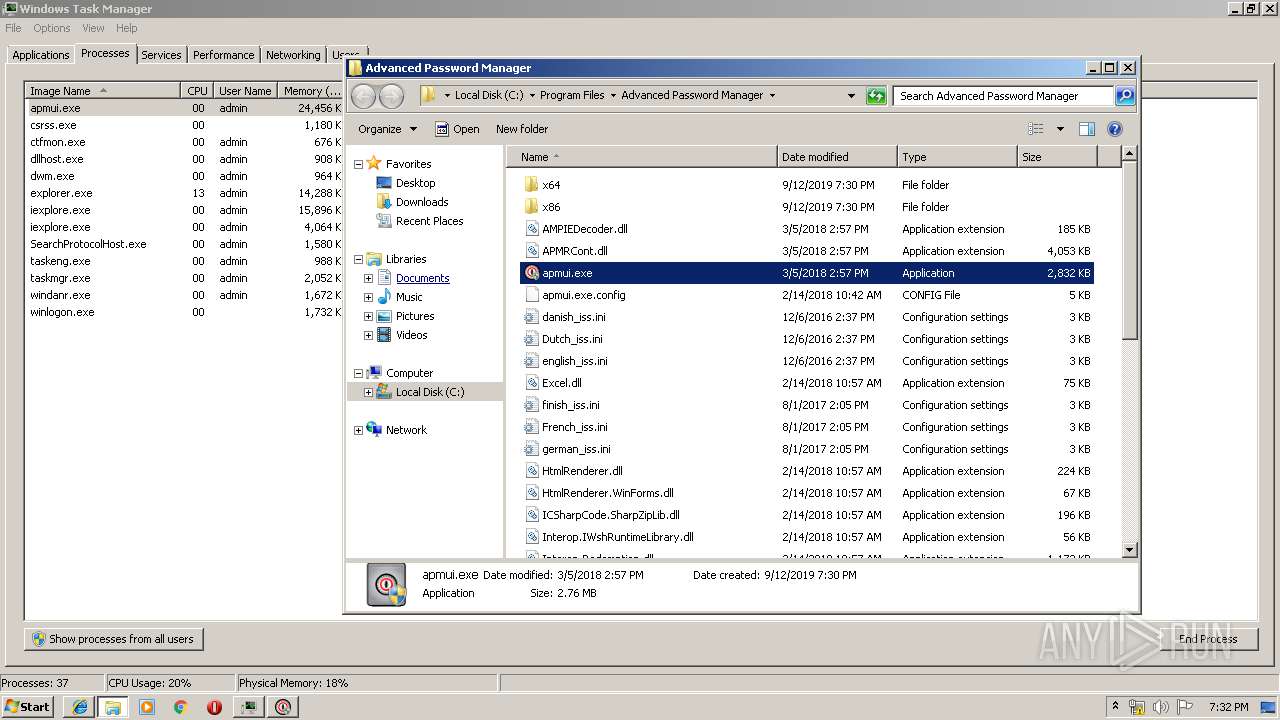This screenshot has width=1280, height=720.
Task: Expand Local Disk (C:) tree node
Action: click(368, 392)
